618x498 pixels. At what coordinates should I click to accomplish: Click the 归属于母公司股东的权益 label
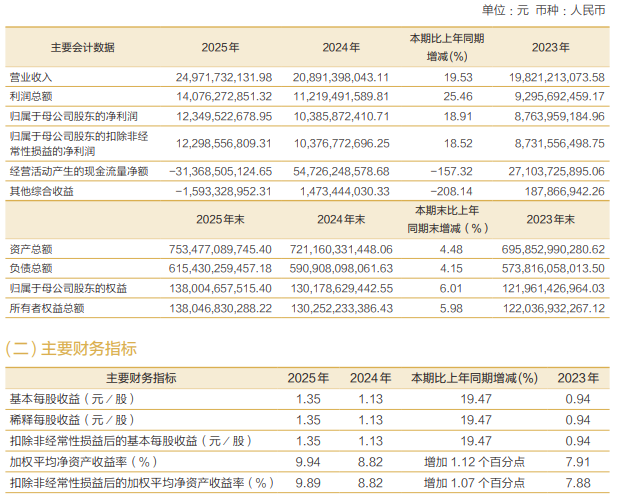(x=68, y=289)
